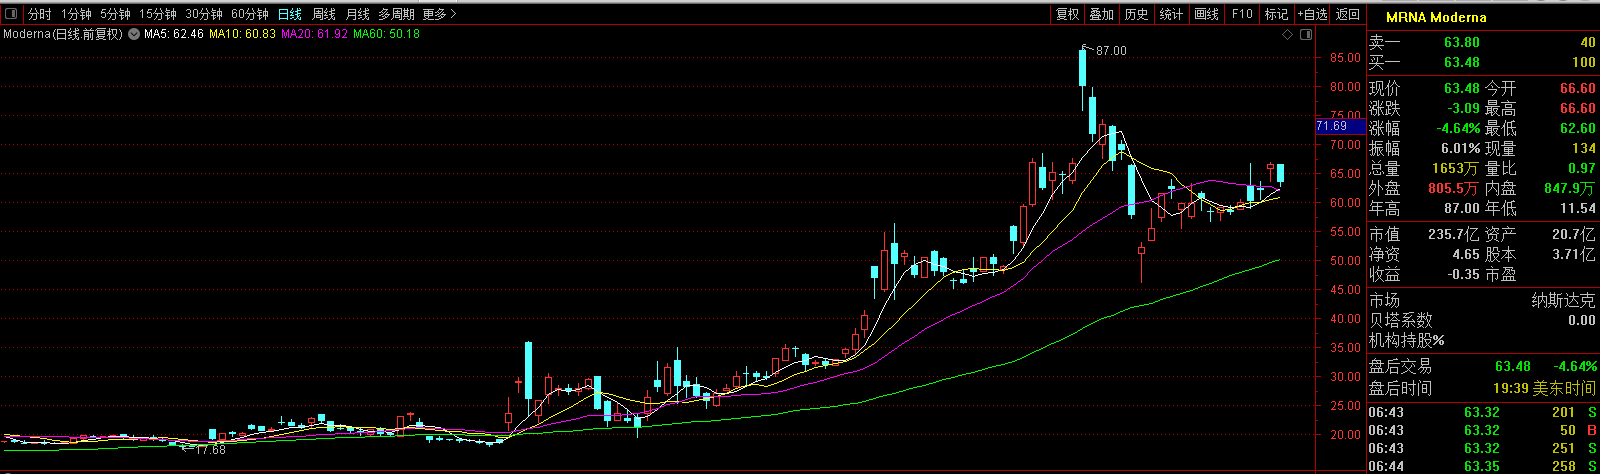Switch to 分时 intraday view

point(39,14)
